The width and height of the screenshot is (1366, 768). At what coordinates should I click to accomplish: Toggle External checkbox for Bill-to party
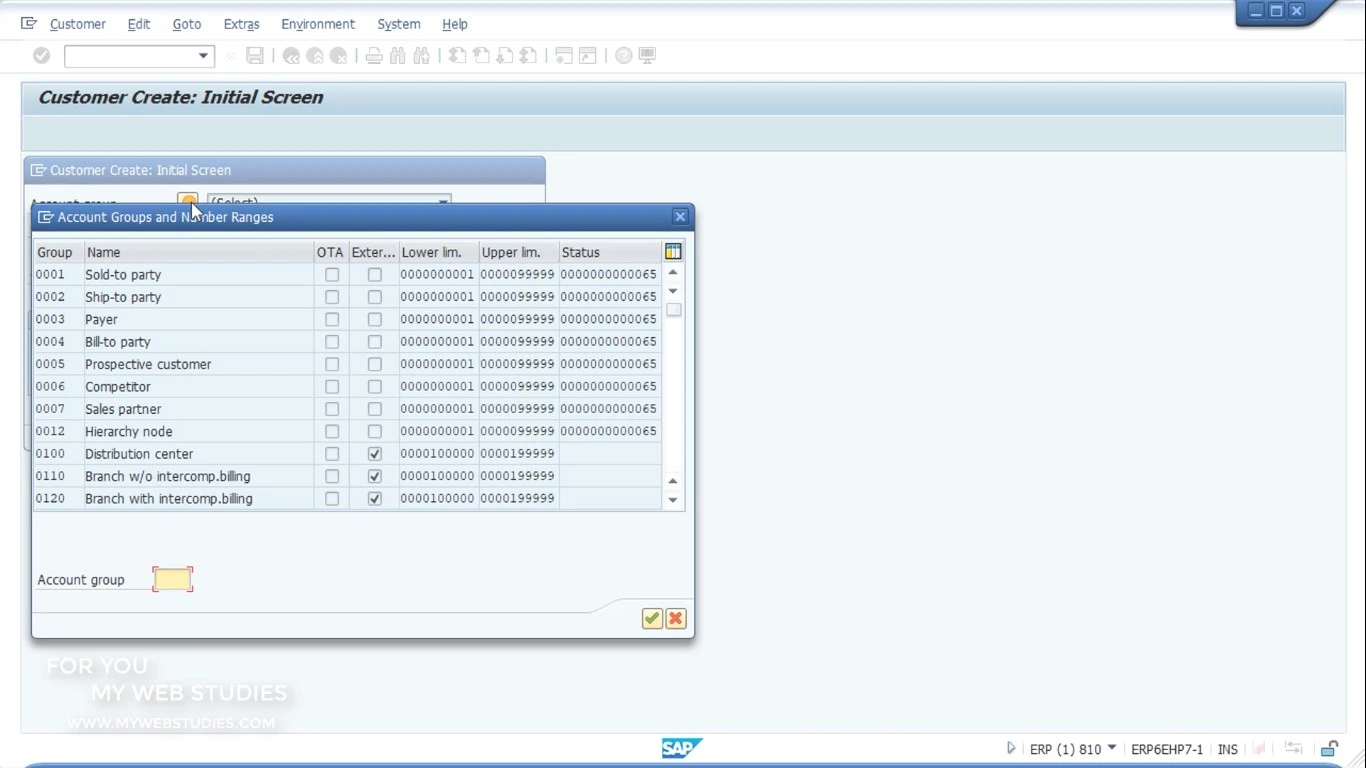[x=375, y=342]
